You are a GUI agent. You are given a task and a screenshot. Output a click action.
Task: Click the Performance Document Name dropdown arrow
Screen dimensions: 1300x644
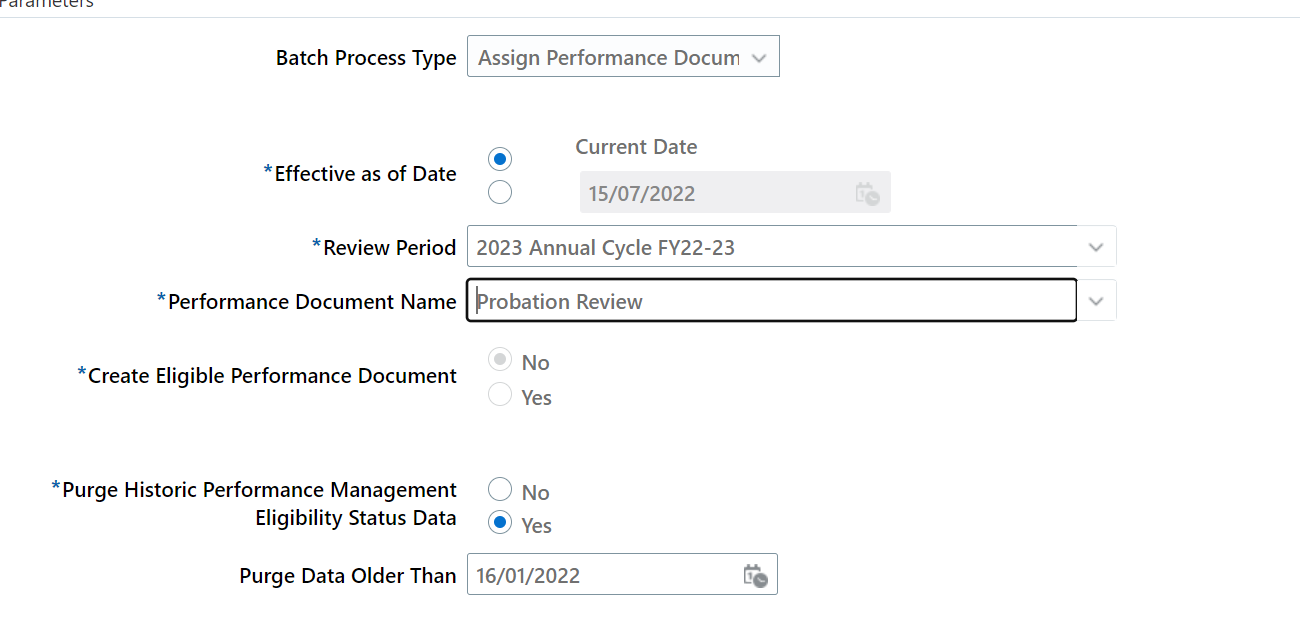(1096, 300)
